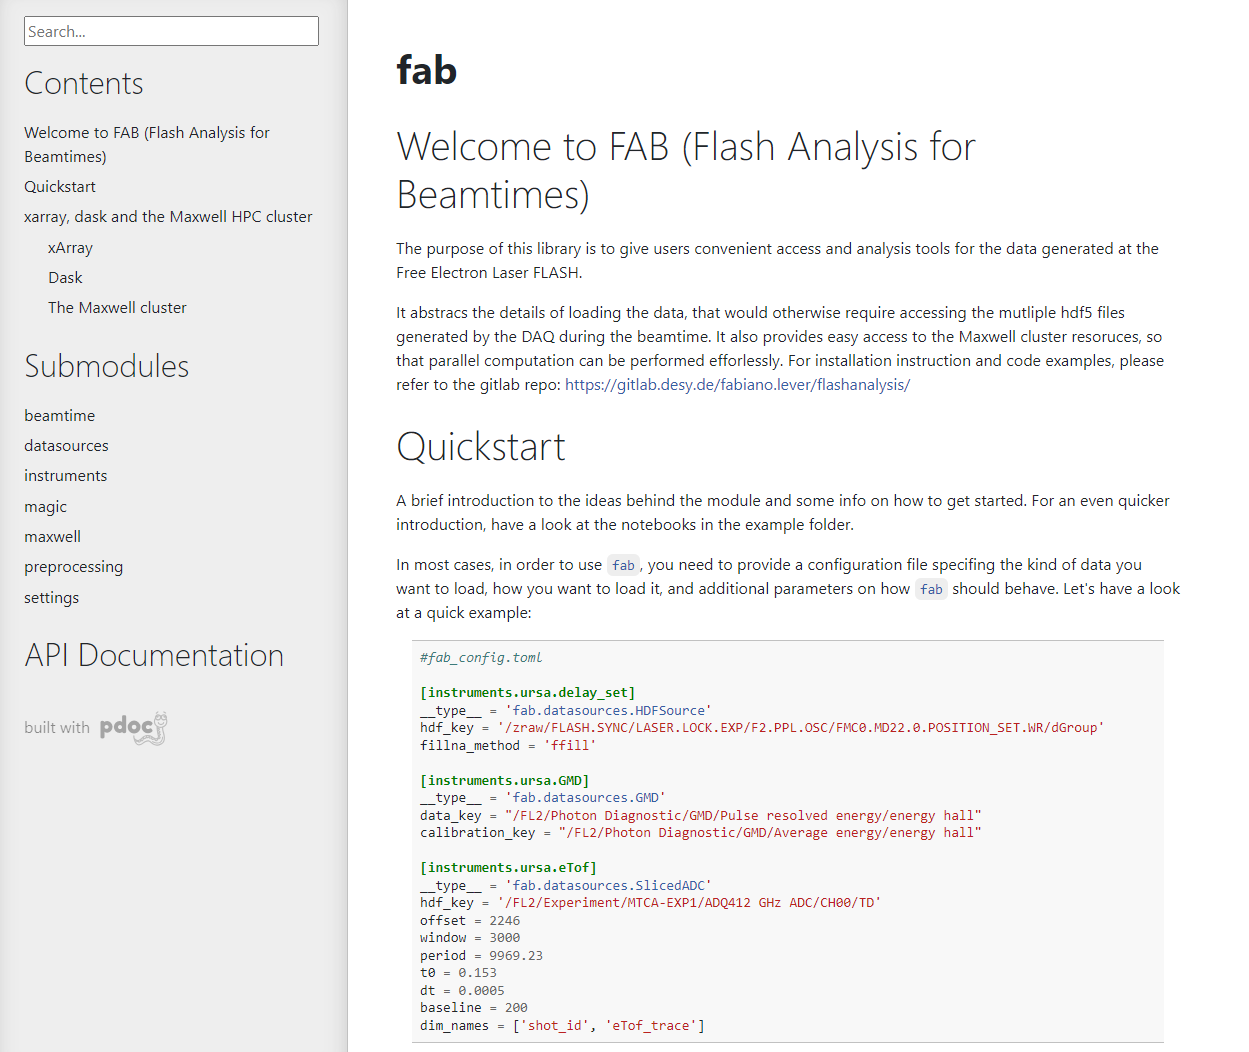Open the instruments submodule
The height and width of the screenshot is (1052, 1249).
pos(66,476)
